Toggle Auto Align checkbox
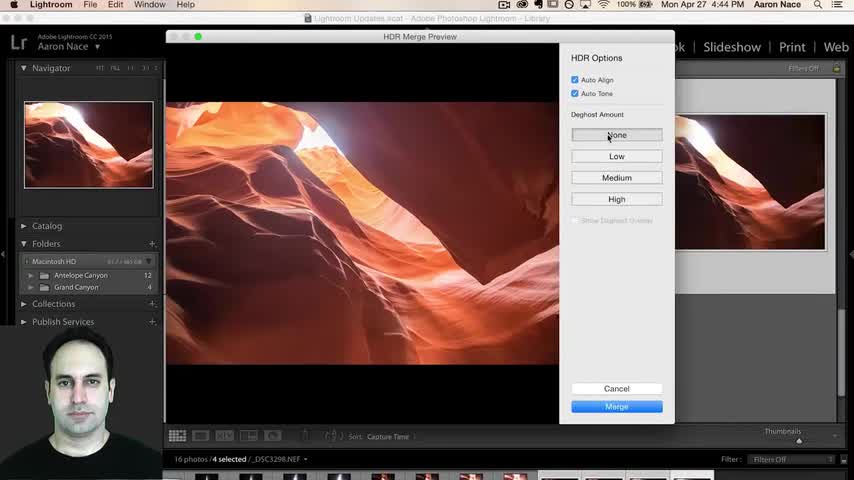This screenshot has width=854, height=480. pos(575,80)
